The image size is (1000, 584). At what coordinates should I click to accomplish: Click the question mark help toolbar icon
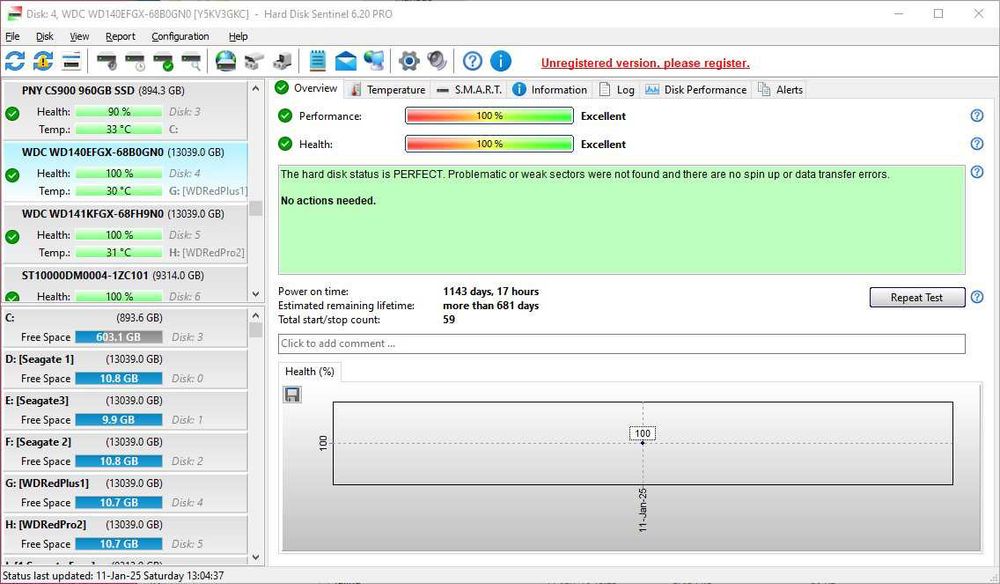pyautogui.click(x=473, y=61)
